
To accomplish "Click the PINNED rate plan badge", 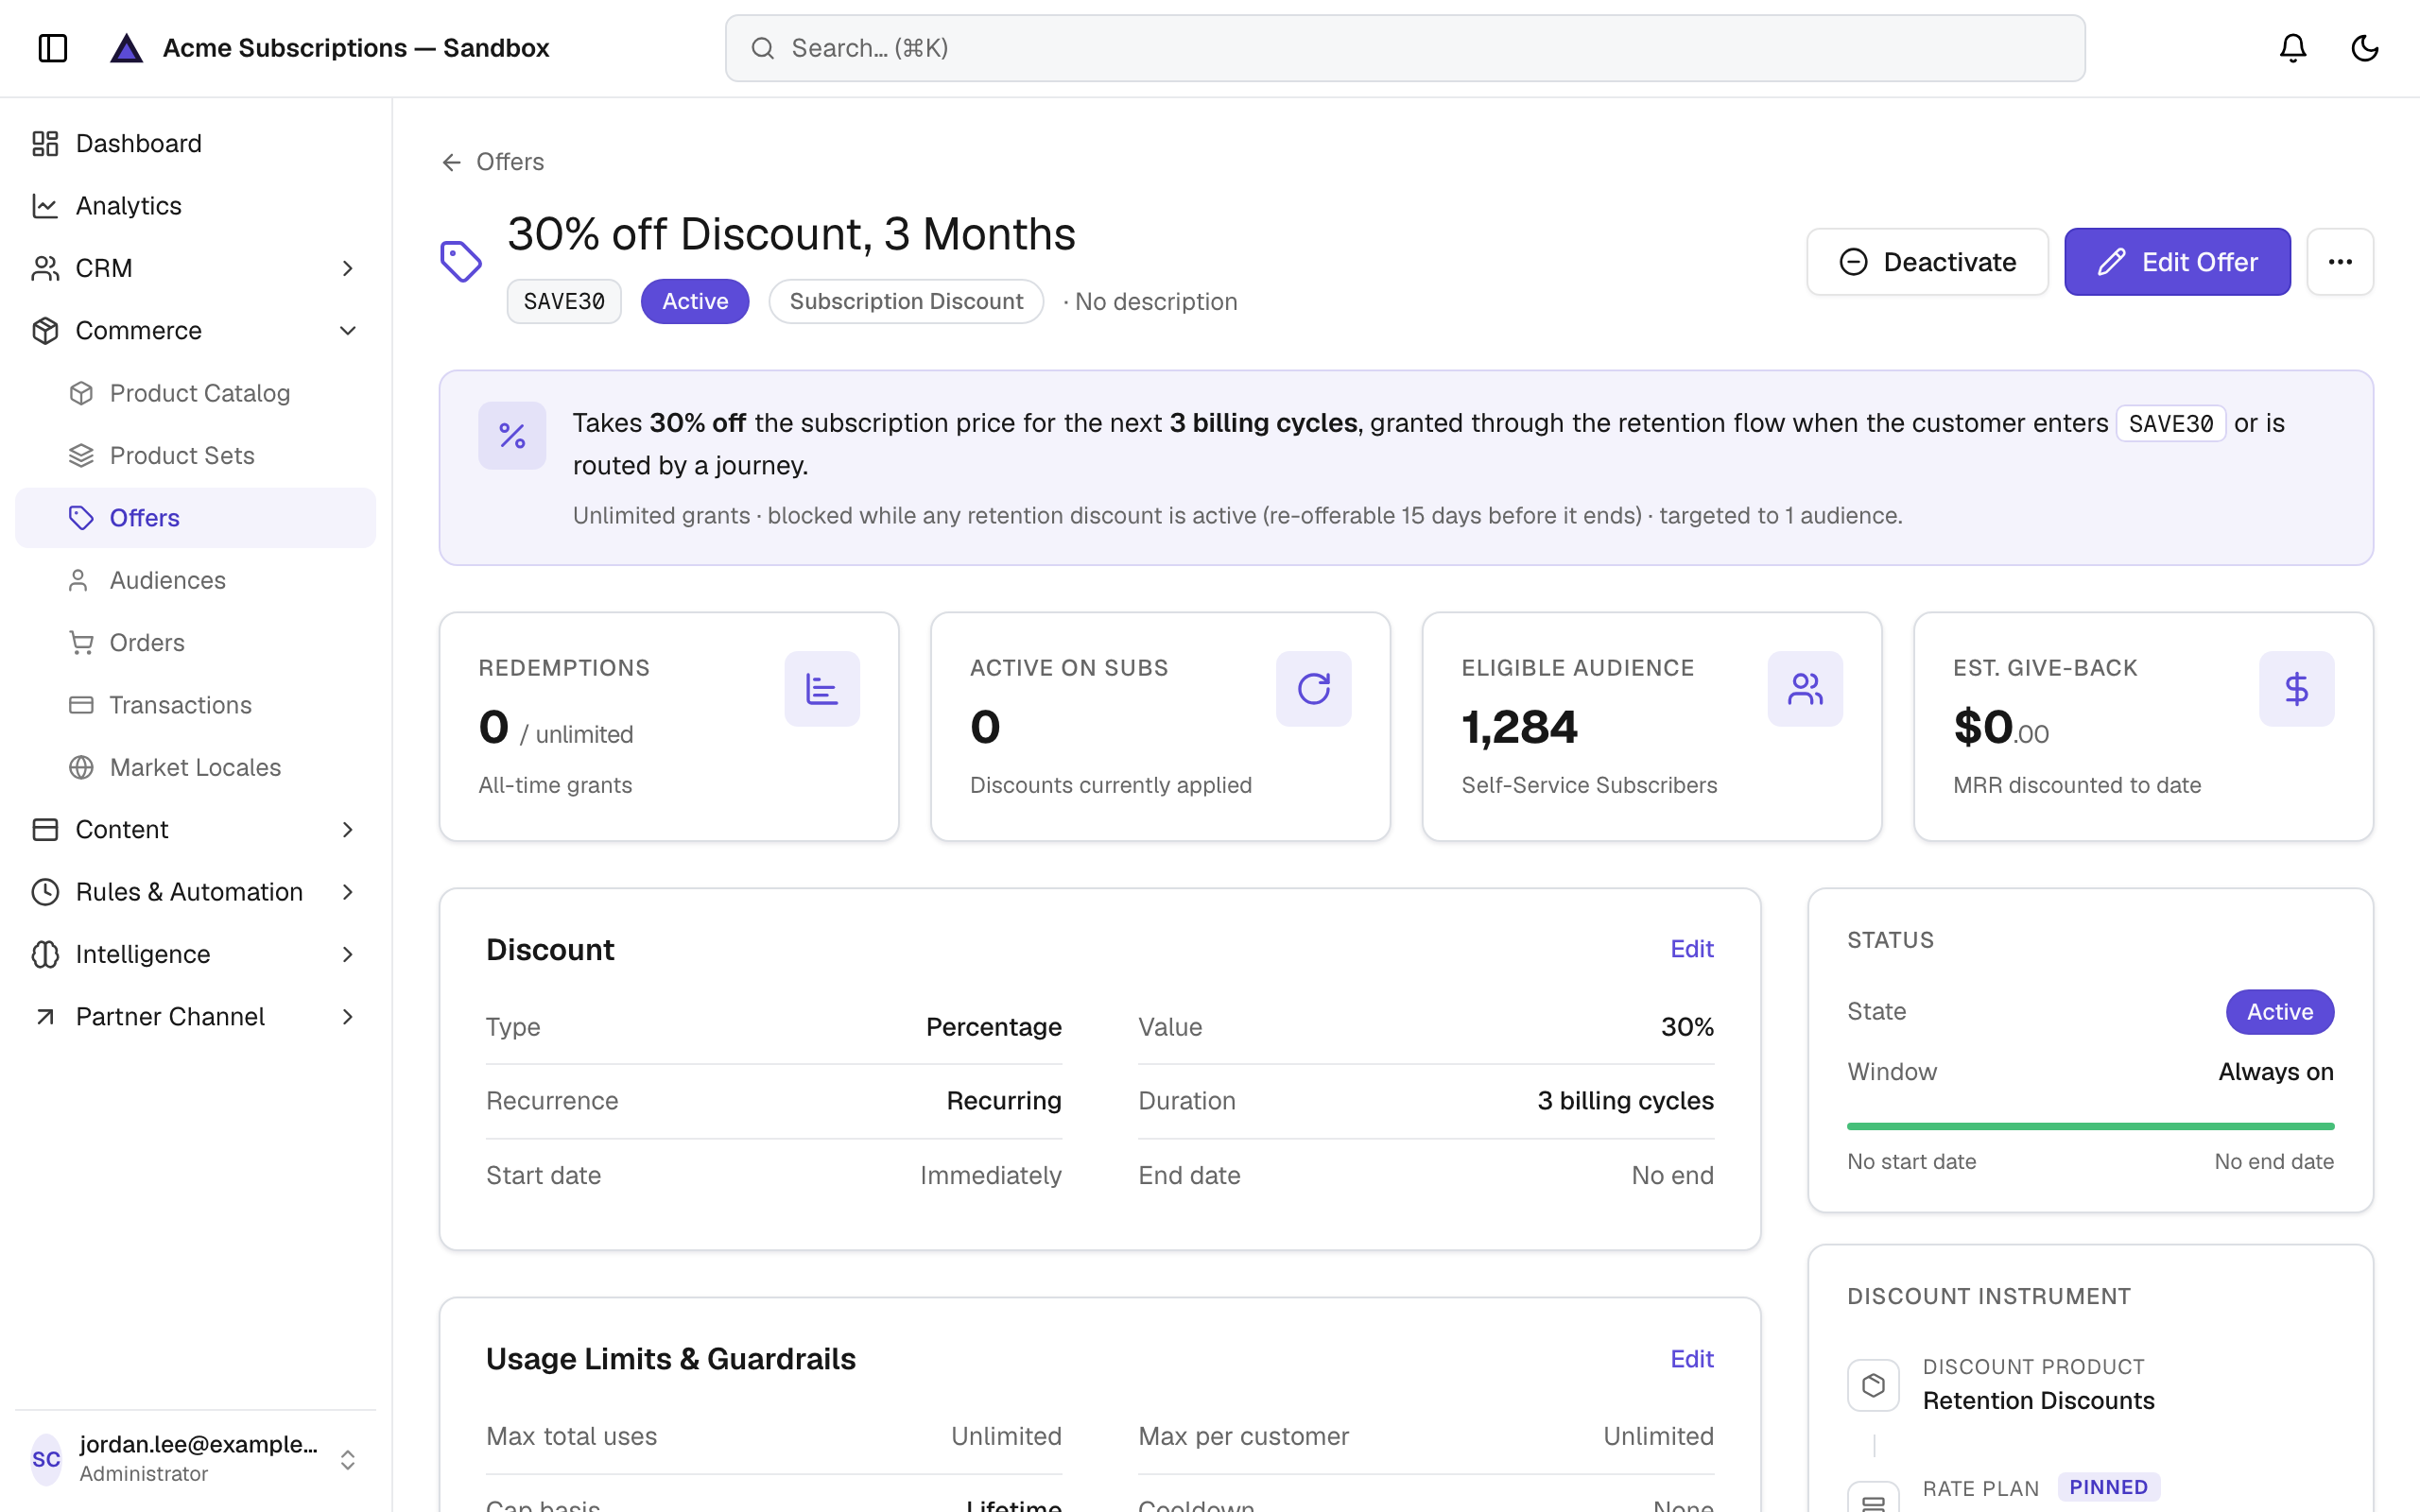I will (2108, 1487).
